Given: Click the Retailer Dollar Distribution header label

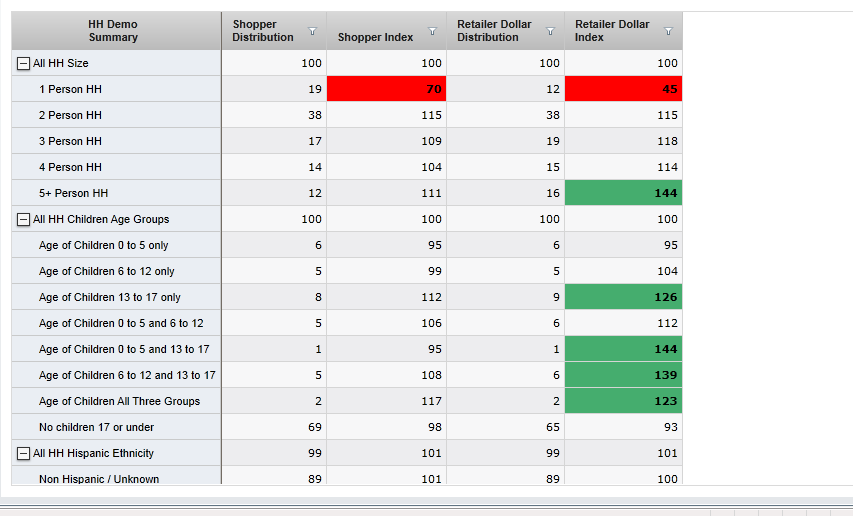Looking at the screenshot, I should [x=494, y=31].
